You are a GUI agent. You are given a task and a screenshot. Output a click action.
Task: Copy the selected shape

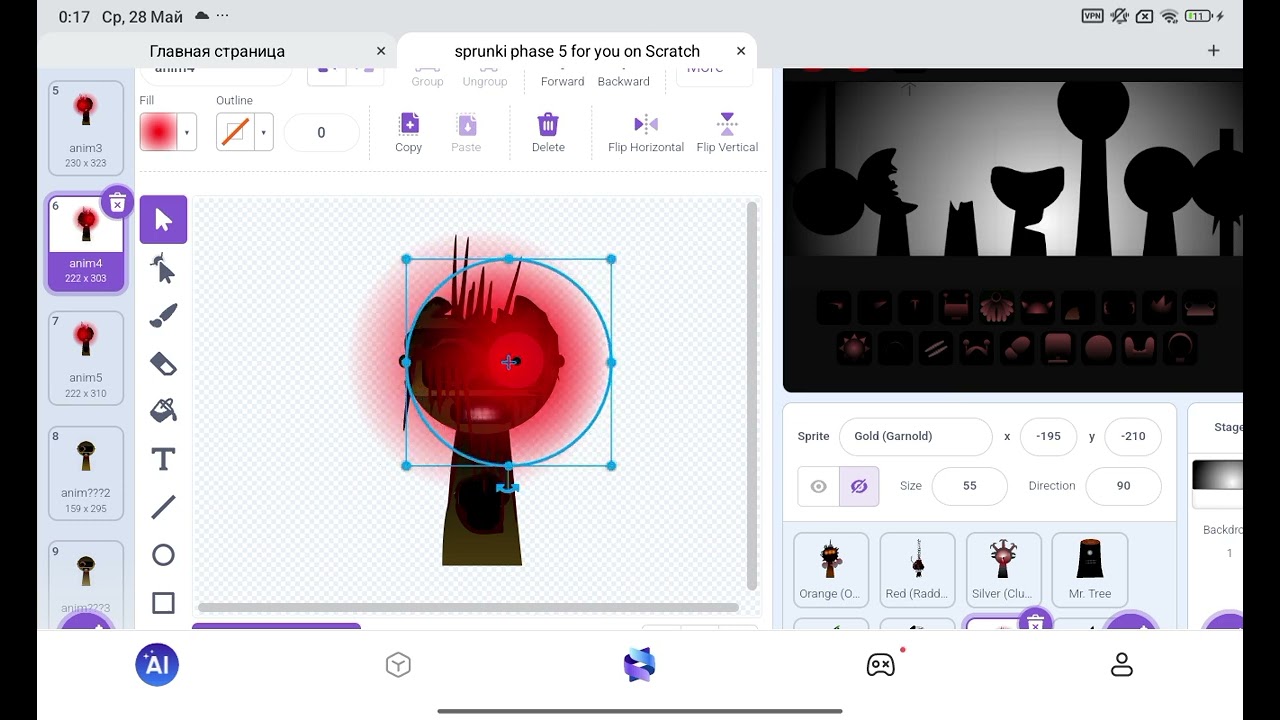coord(409,133)
